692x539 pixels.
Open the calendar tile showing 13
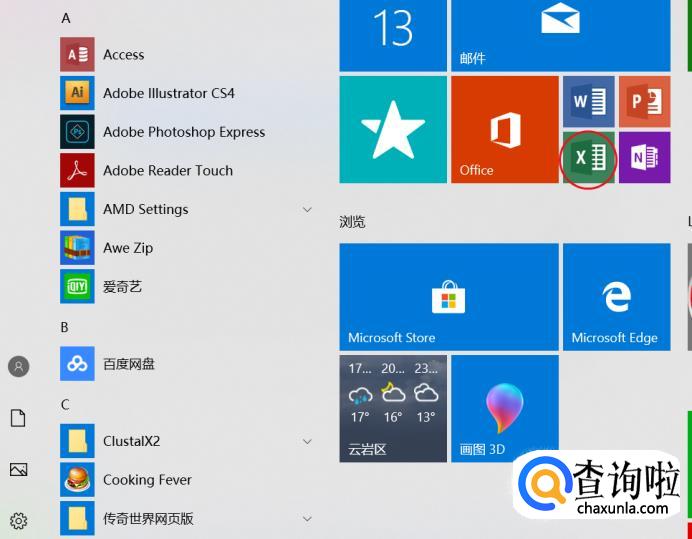[393, 35]
